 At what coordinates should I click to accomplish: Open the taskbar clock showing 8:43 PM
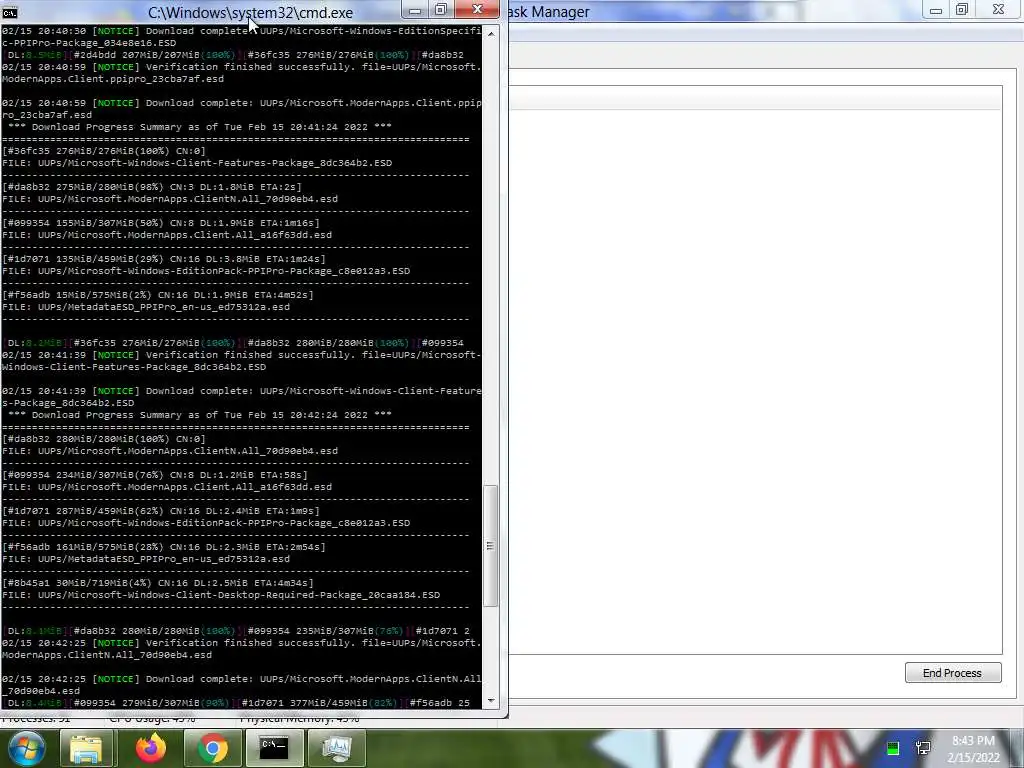(x=974, y=749)
